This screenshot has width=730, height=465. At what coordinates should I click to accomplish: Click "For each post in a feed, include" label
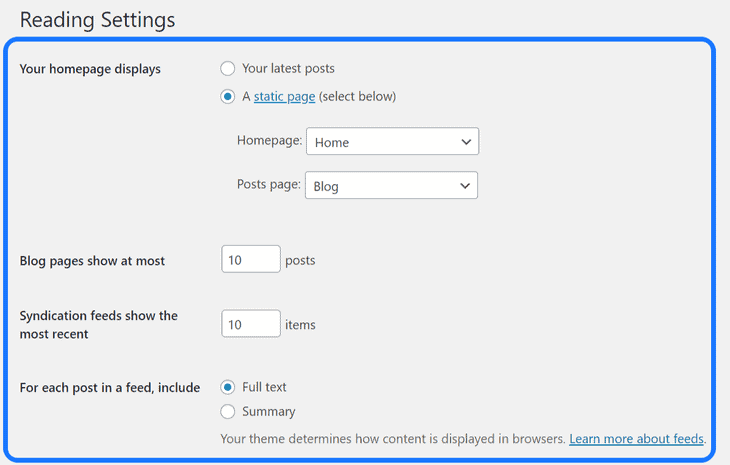110,388
